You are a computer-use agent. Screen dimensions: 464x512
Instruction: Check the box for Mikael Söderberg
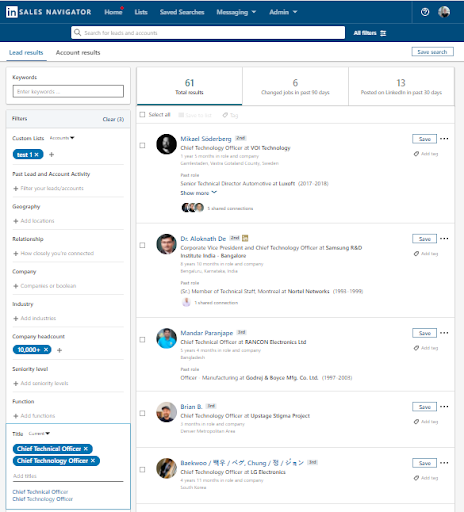click(x=142, y=145)
